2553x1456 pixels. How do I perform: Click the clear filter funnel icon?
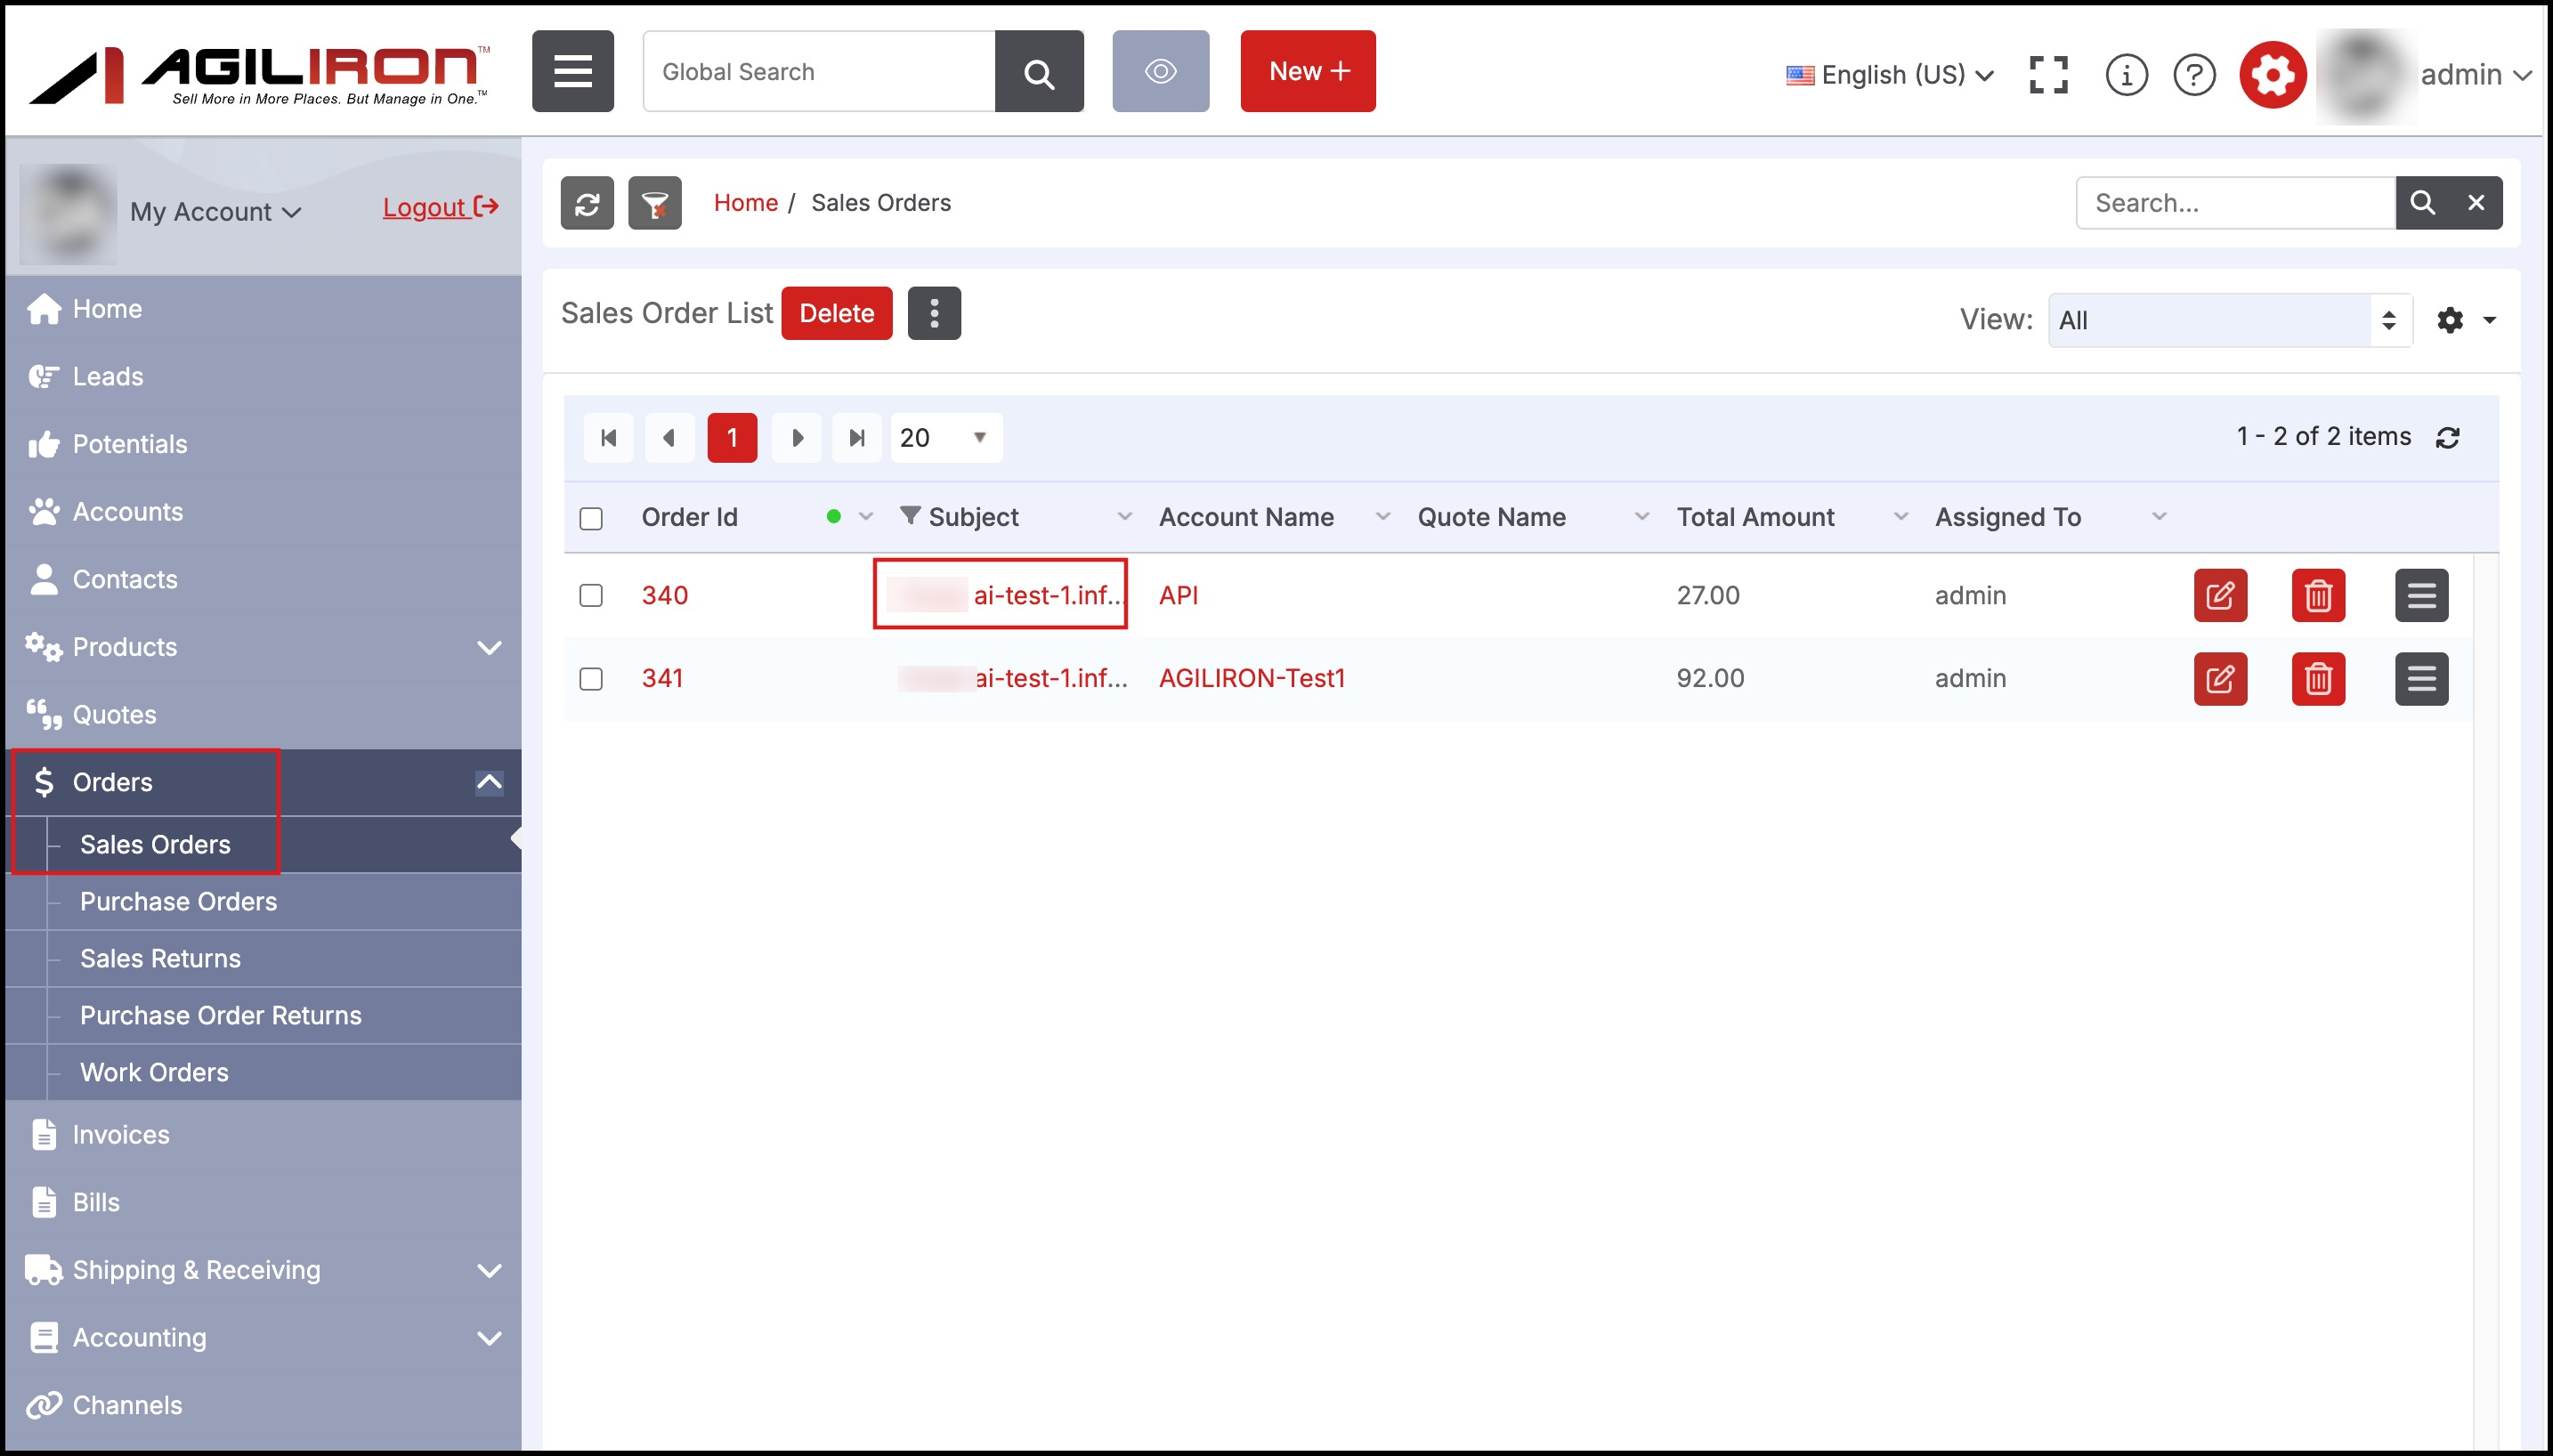pos(655,203)
